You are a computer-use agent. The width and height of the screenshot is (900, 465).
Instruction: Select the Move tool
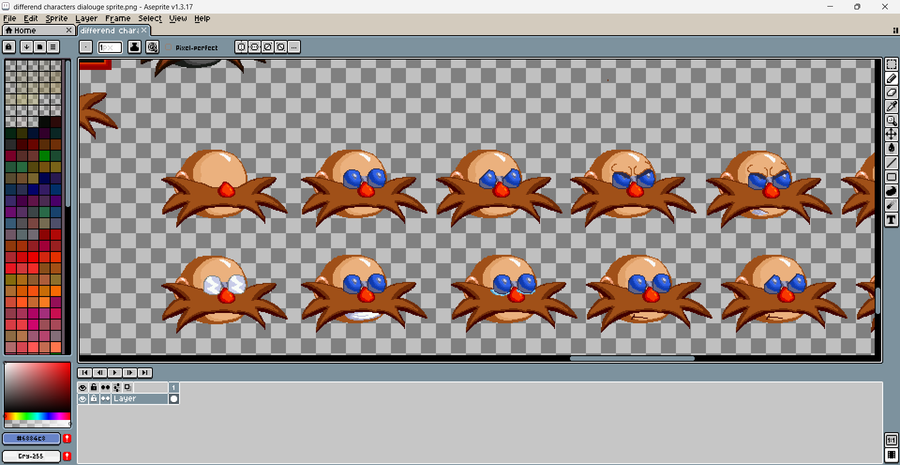(891, 134)
